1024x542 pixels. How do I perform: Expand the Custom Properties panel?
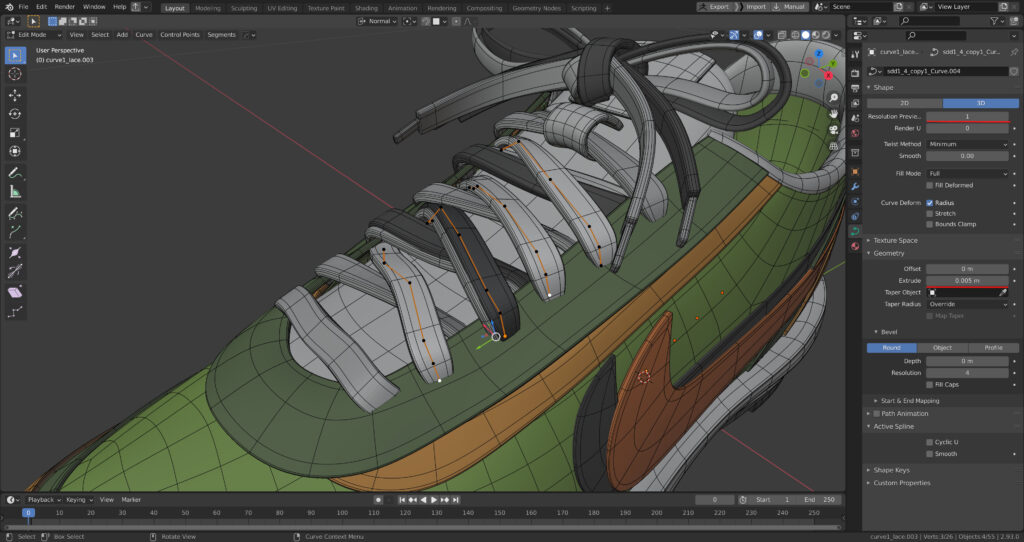tap(902, 483)
